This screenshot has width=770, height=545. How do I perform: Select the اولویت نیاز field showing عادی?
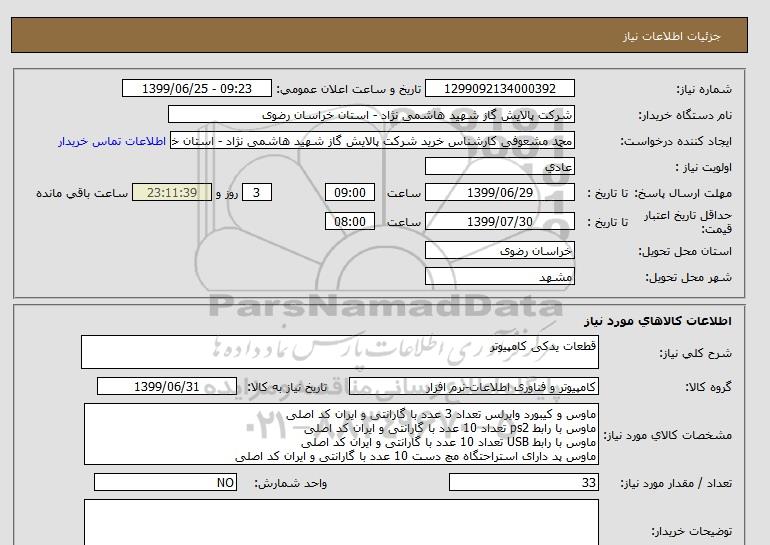(x=500, y=167)
